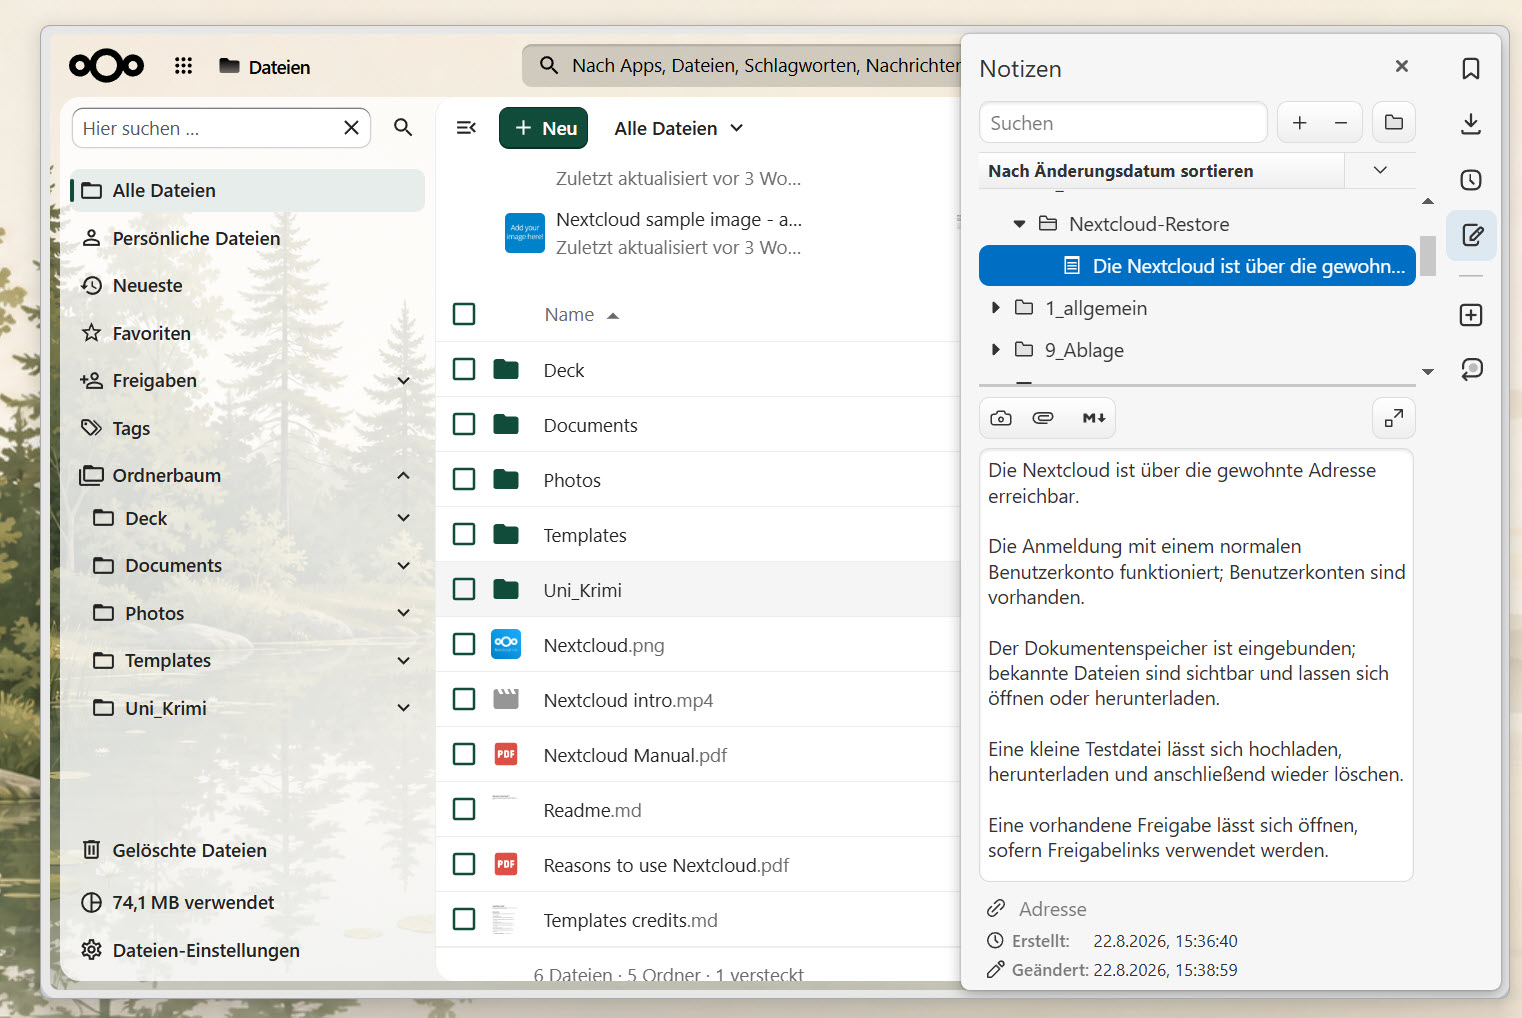Expand the Photos folder in Ordnerbaum
The height and width of the screenshot is (1018, 1522).
tap(404, 613)
